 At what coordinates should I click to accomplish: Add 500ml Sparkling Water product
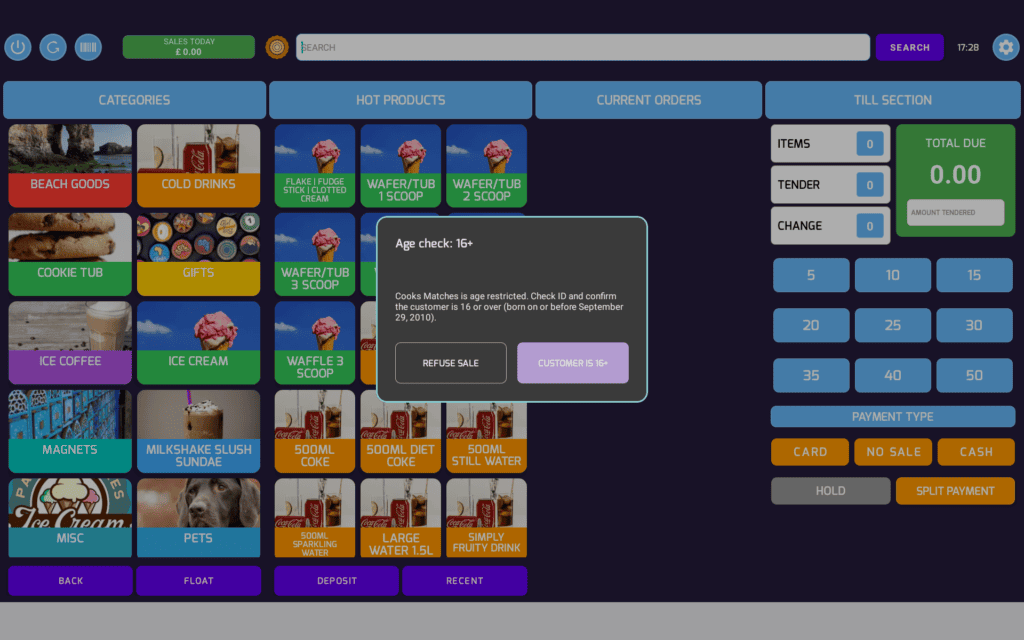click(x=315, y=518)
